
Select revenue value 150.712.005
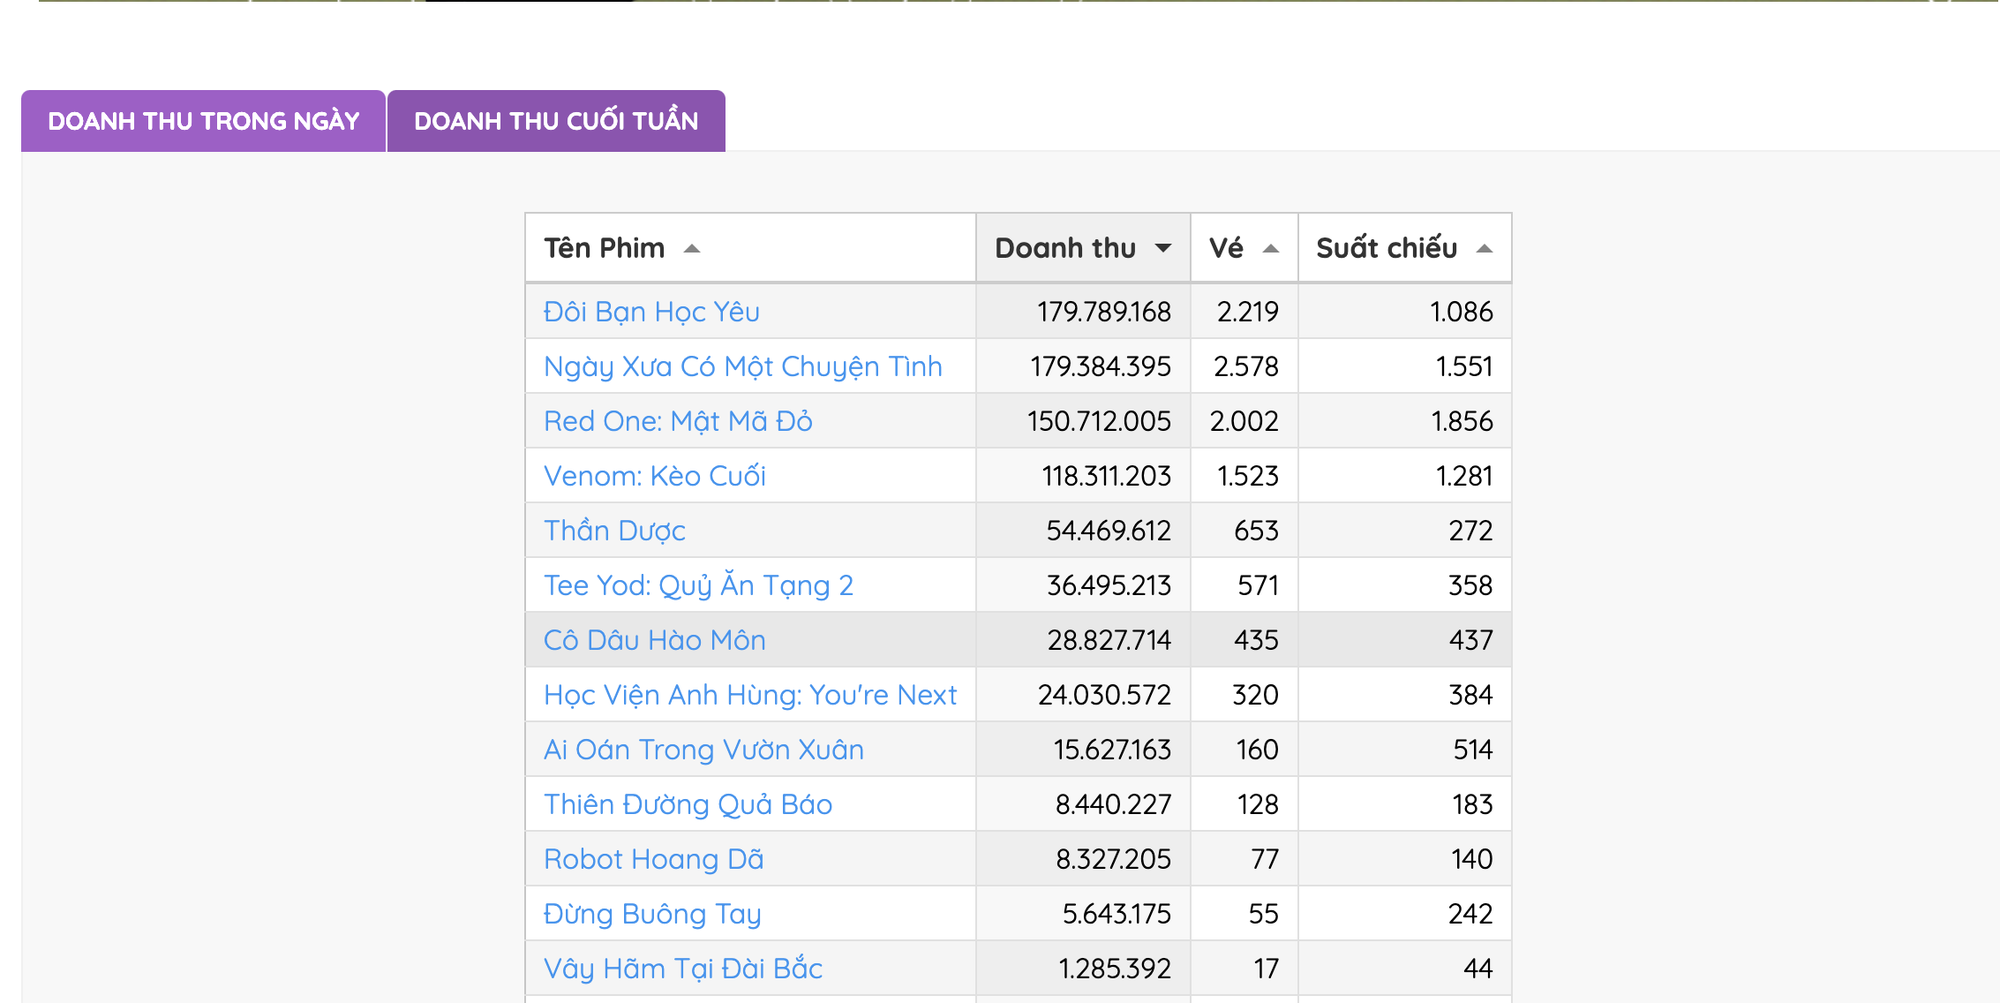(1099, 421)
